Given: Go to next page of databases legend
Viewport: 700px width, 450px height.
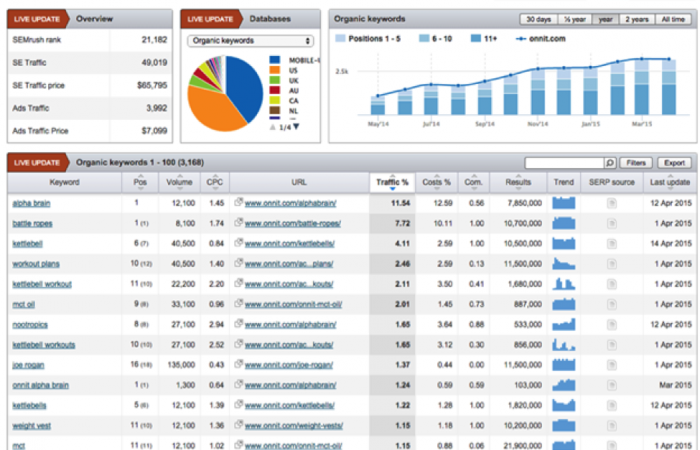Looking at the screenshot, I should point(296,127).
